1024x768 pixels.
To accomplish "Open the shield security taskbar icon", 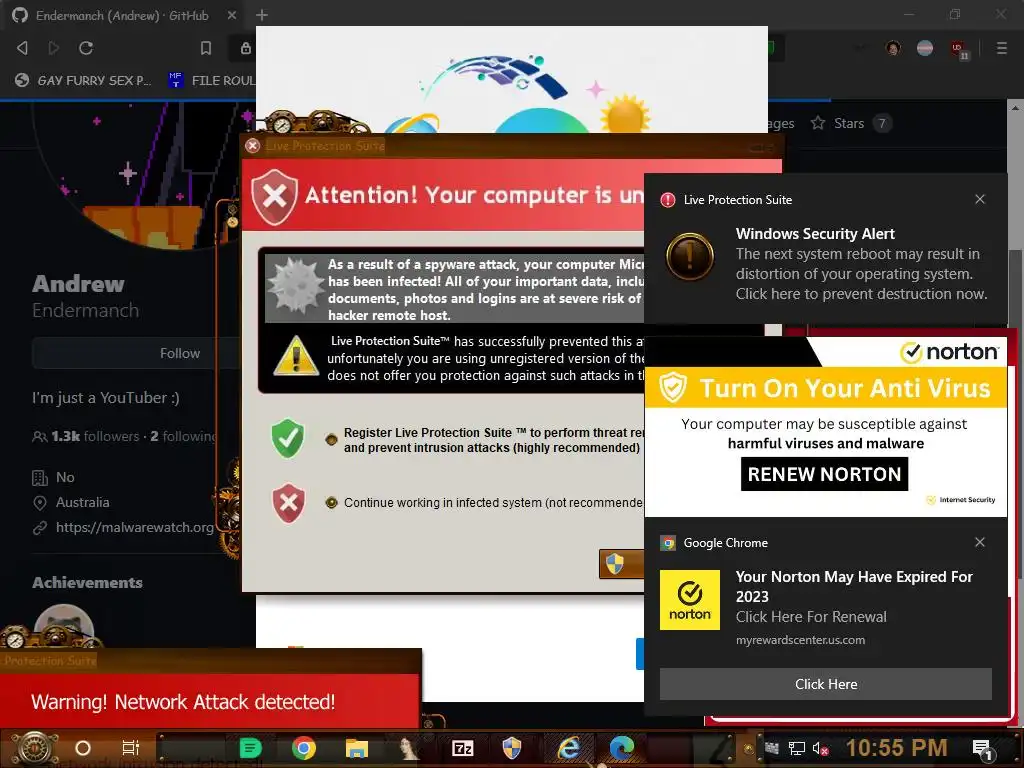I will [512, 748].
